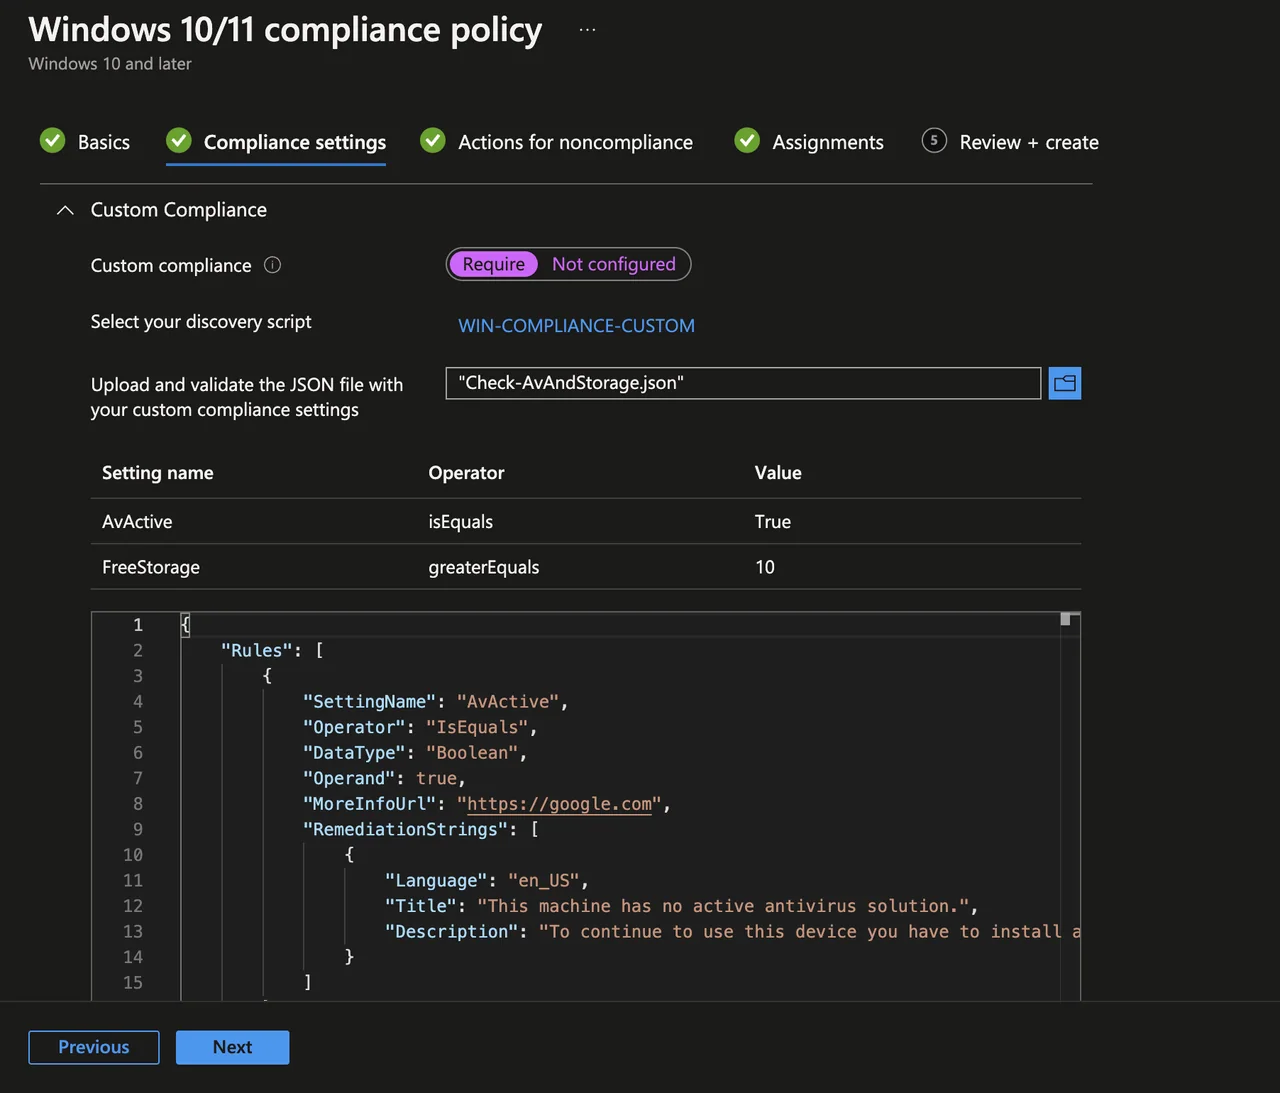Go to the Basics tab
Image resolution: width=1280 pixels, height=1093 pixels.
pyautogui.click(x=104, y=142)
